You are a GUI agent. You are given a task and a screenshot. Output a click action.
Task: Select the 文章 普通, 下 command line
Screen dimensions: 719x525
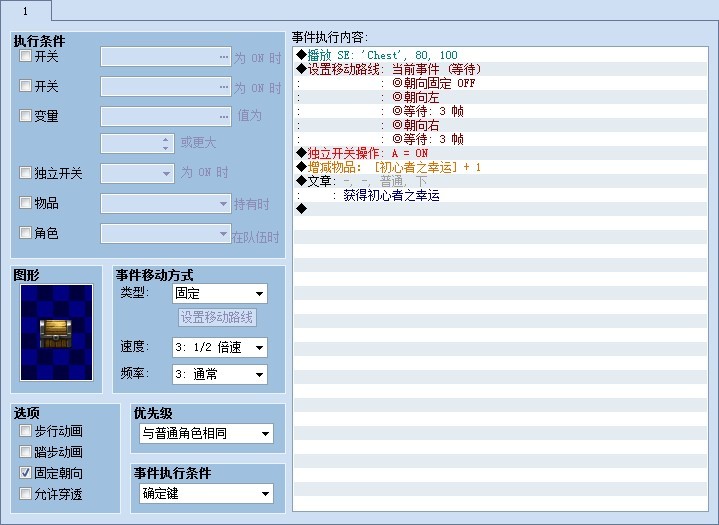(x=500, y=181)
